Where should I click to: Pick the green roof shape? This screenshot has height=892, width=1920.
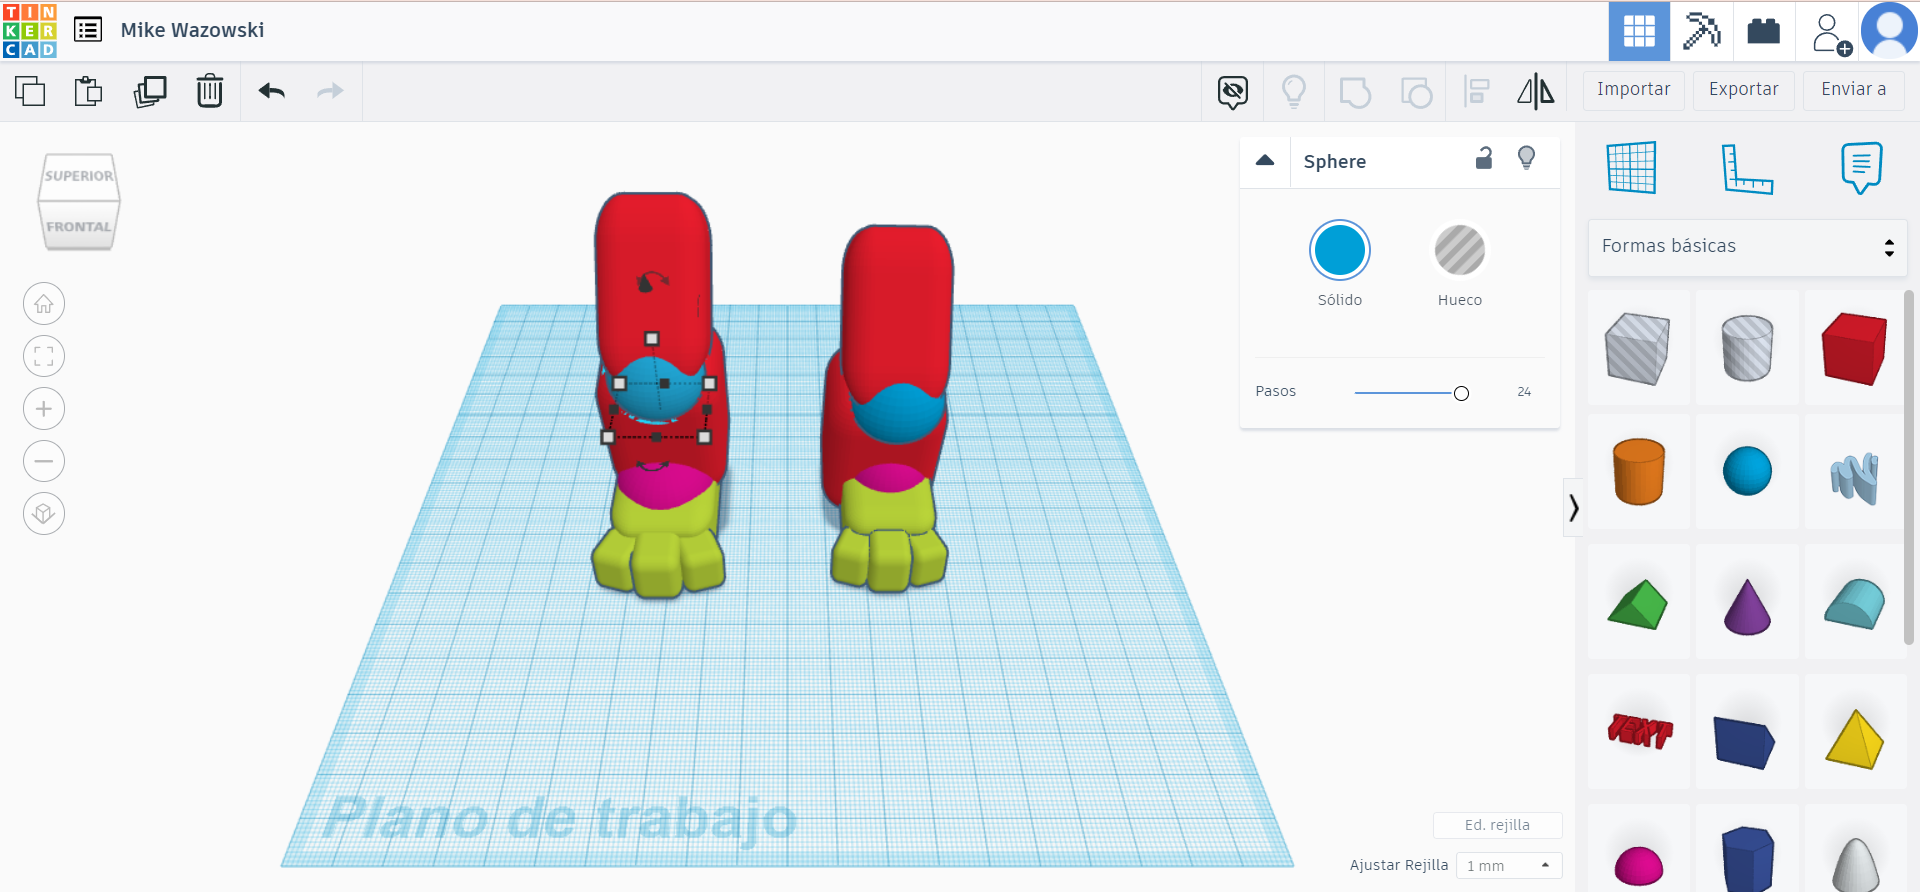[1638, 604]
